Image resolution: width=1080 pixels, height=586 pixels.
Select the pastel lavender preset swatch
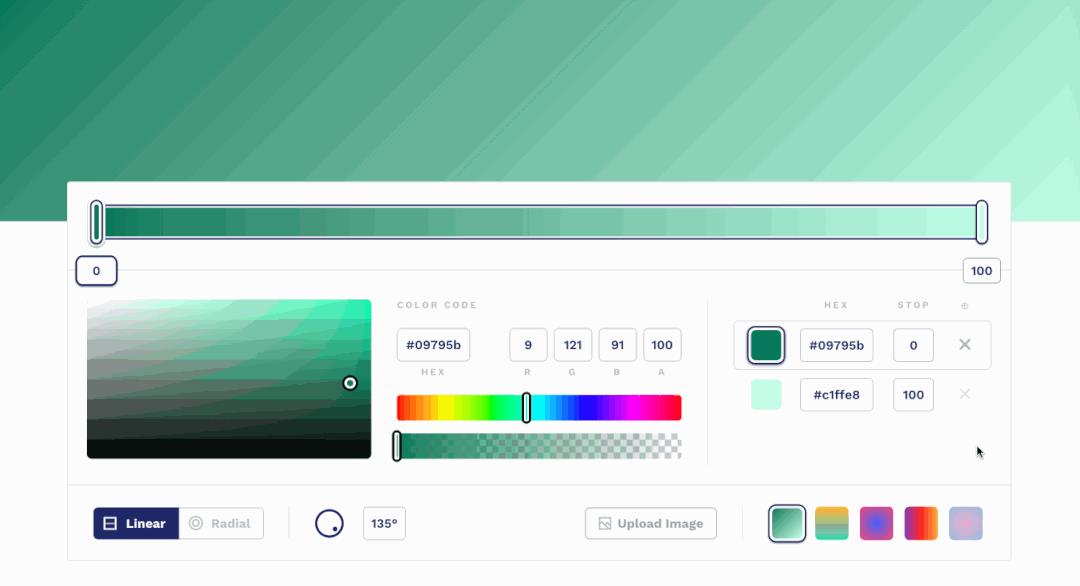966,523
